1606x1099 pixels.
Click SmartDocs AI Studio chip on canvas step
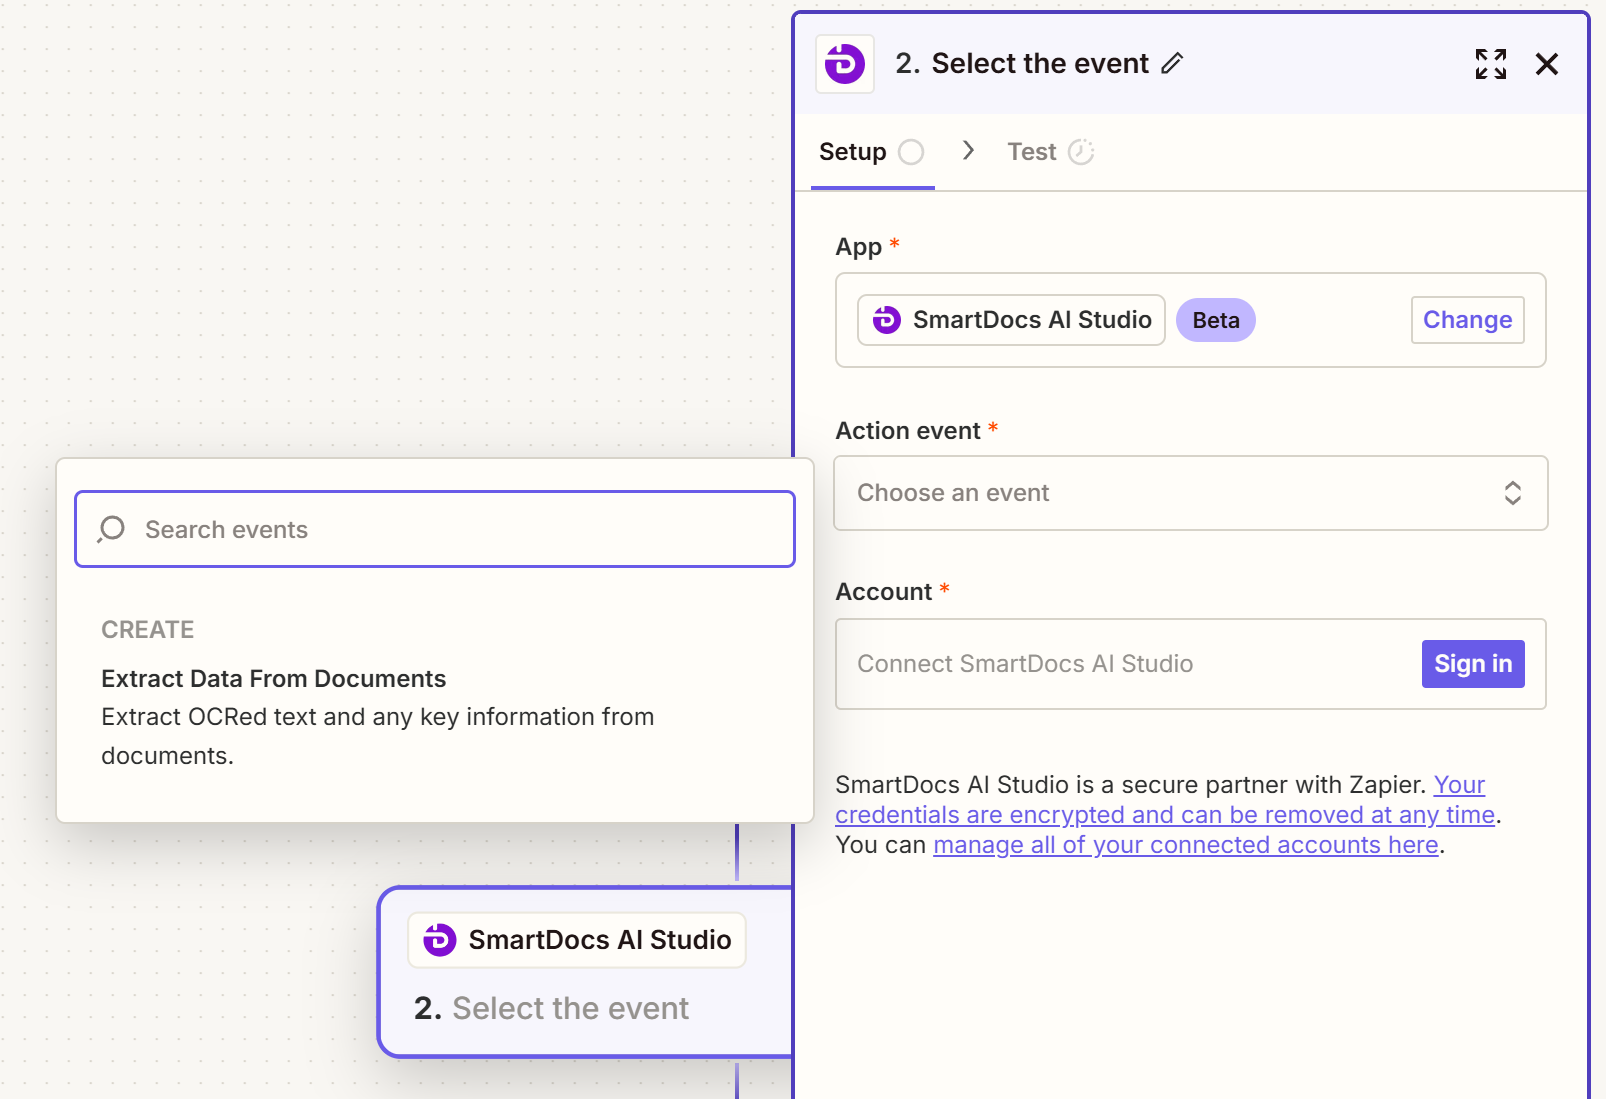tap(577, 940)
